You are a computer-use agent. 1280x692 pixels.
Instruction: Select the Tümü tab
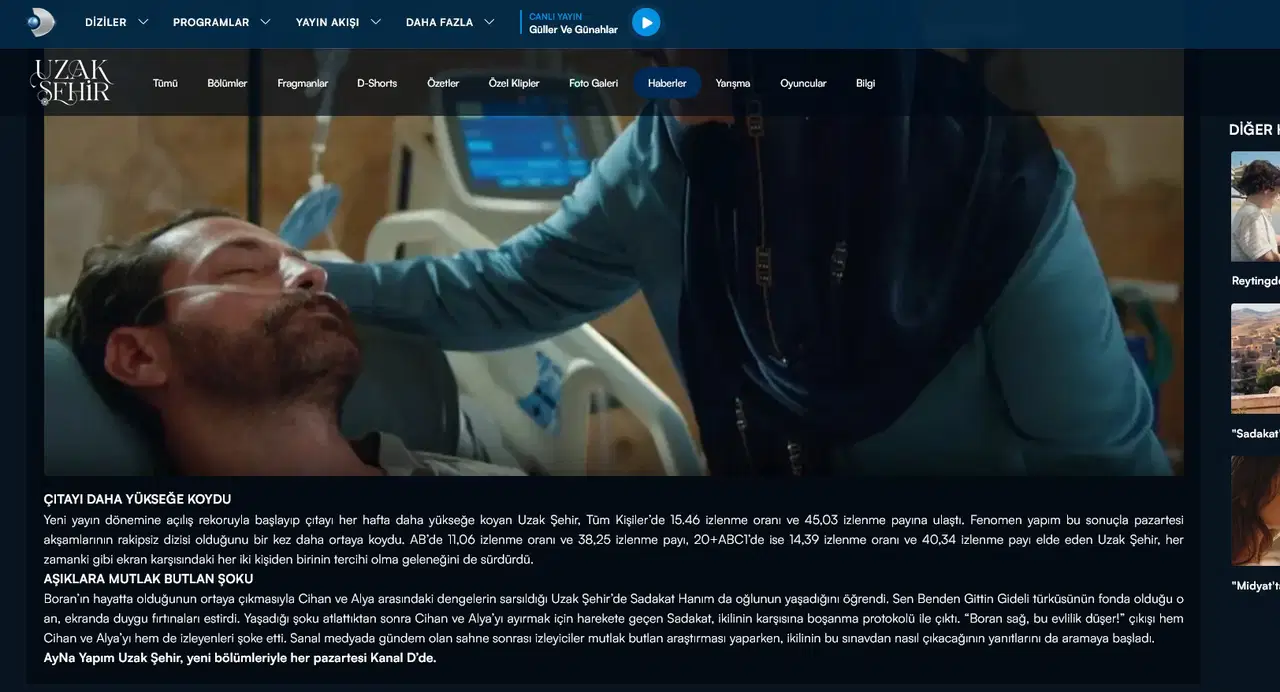click(165, 83)
